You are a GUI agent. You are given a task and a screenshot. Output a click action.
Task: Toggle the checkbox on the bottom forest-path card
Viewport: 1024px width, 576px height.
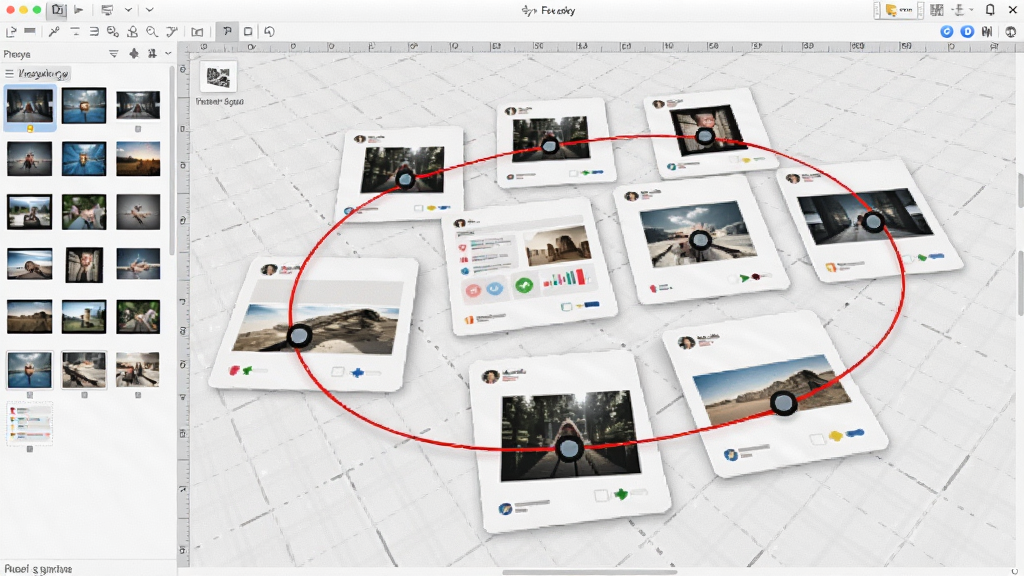point(601,496)
